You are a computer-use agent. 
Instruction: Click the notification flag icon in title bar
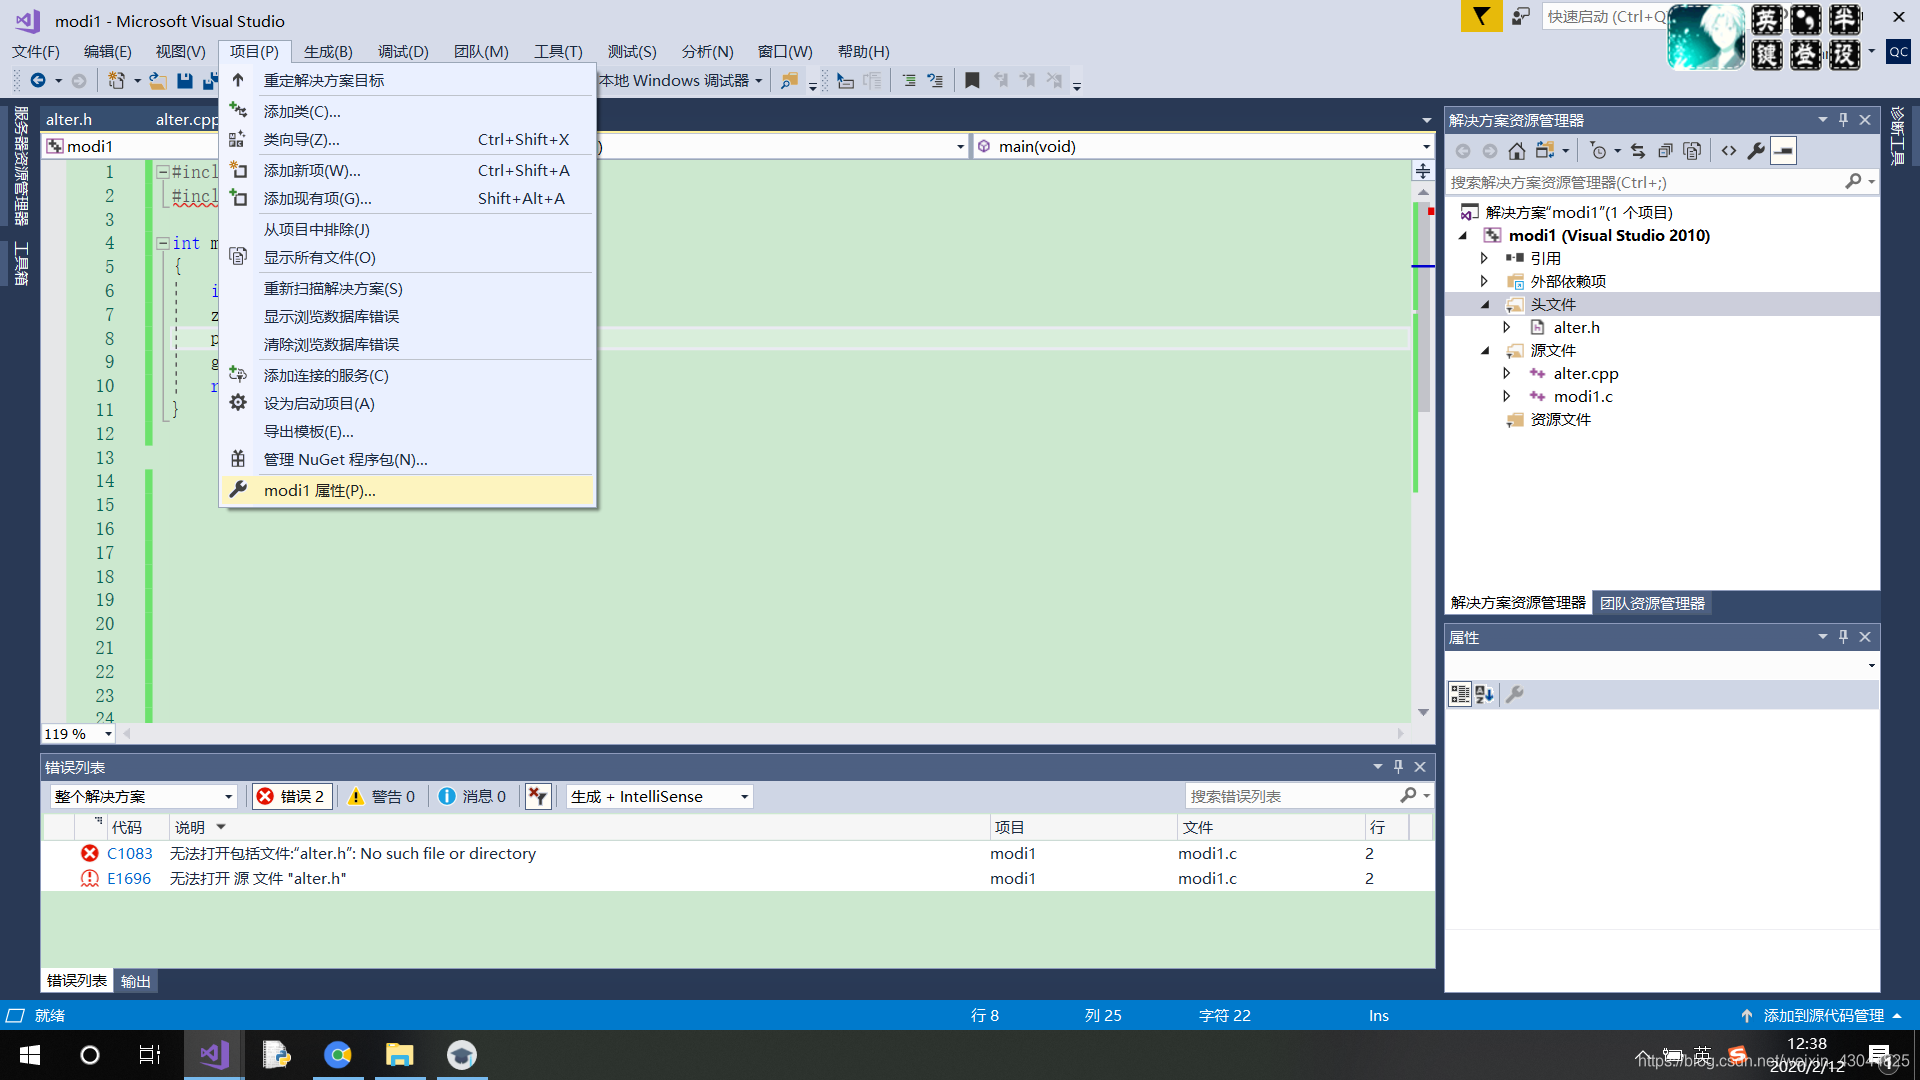point(1481,16)
